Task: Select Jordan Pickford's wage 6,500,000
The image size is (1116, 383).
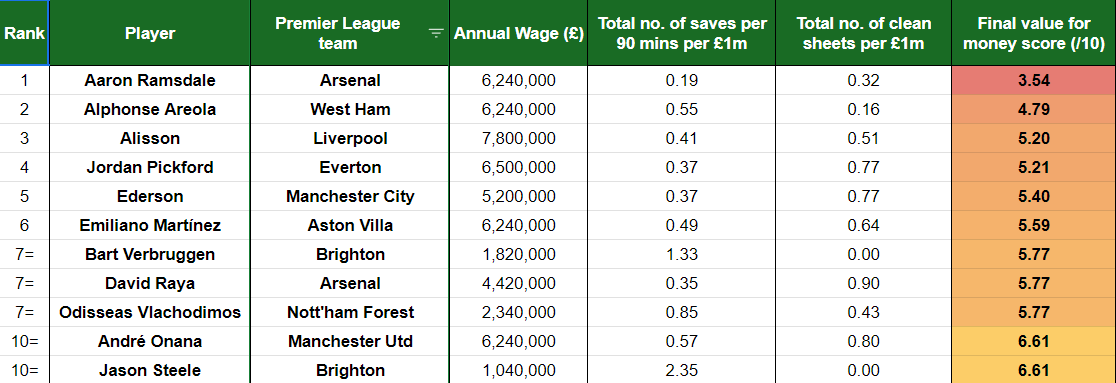Action: coord(519,167)
